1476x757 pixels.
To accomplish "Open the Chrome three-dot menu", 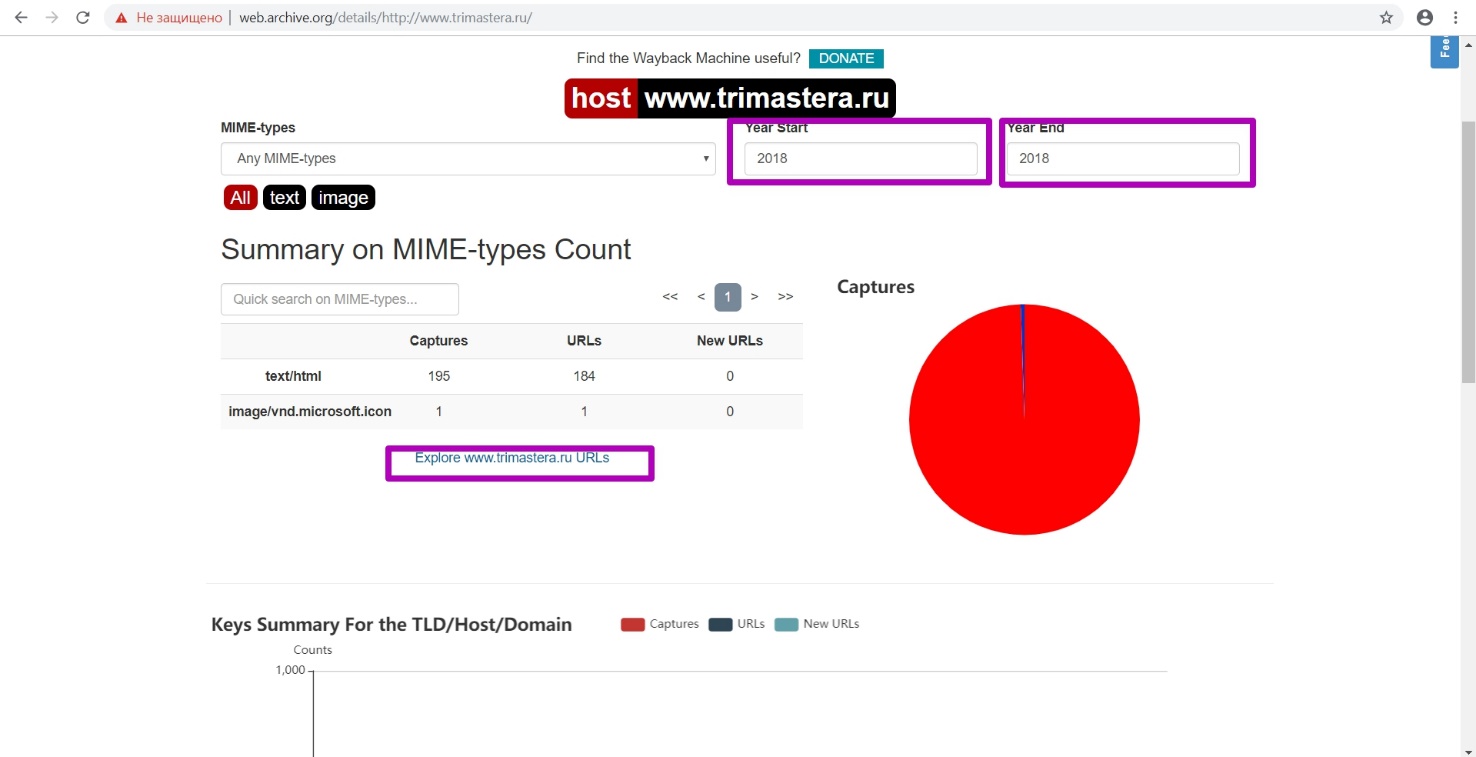I will tap(1455, 17).
